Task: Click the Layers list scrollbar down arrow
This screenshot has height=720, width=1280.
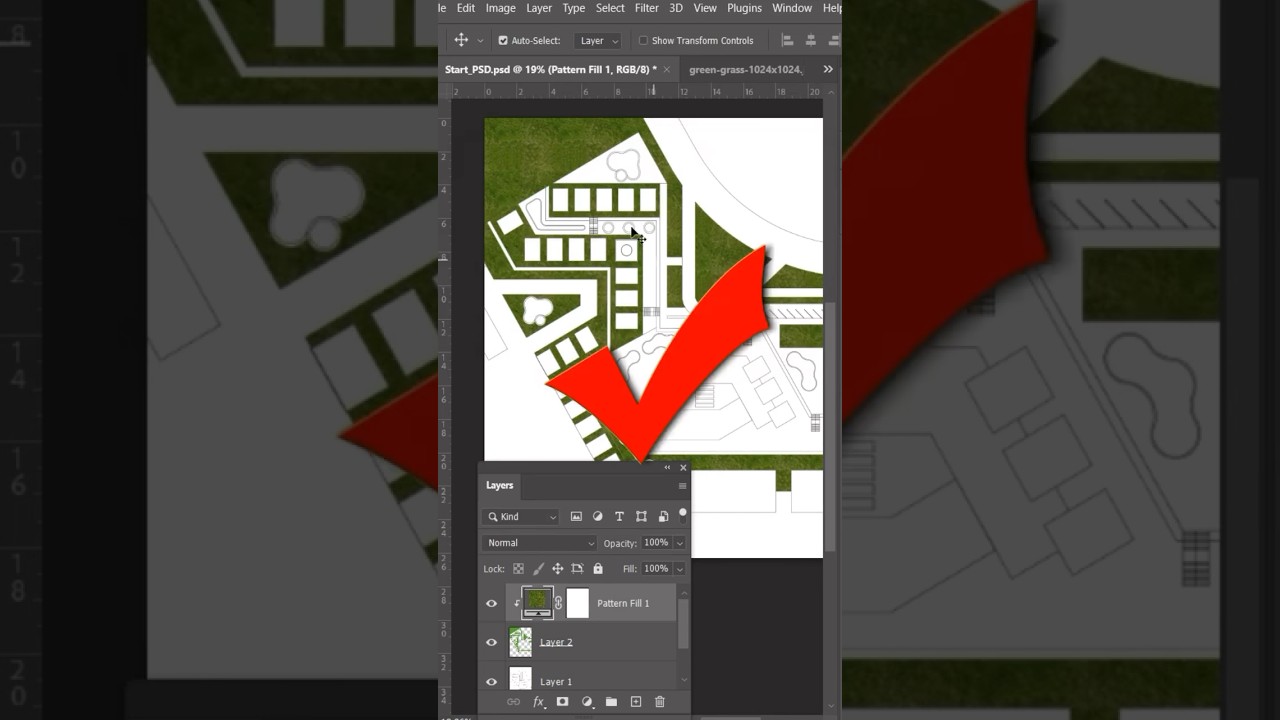Action: tap(684, 680)
